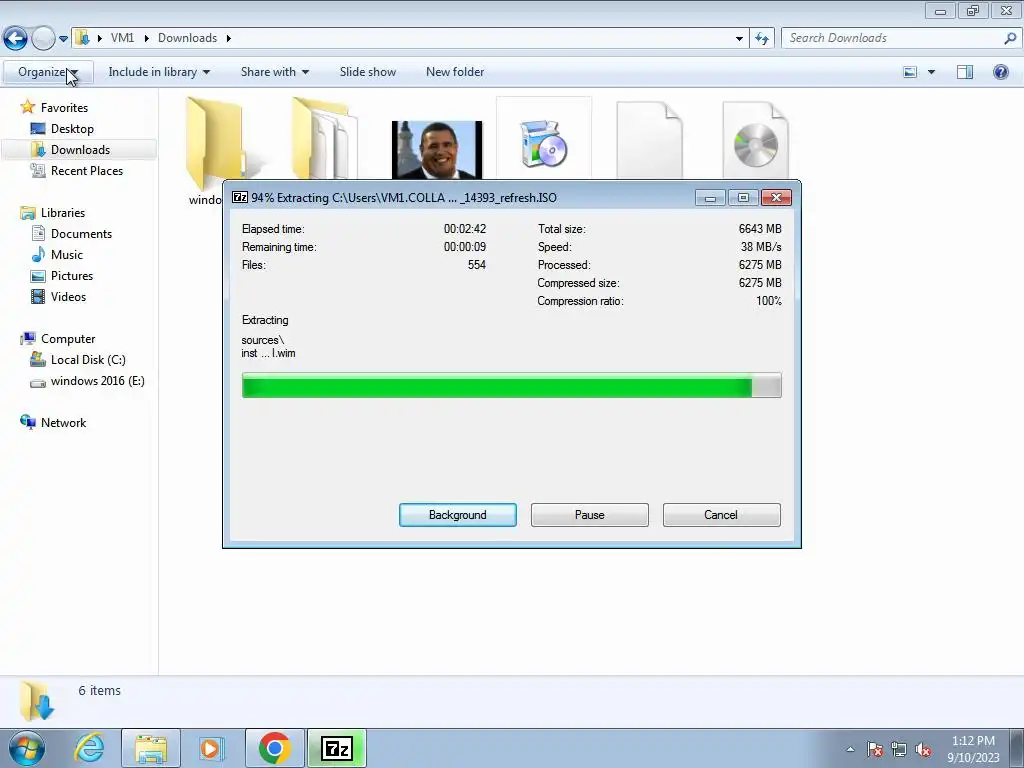This screenshot has width=1024, height=768.
Task: Click the green extraction progress bar
Action: click(x=511, y=385)
